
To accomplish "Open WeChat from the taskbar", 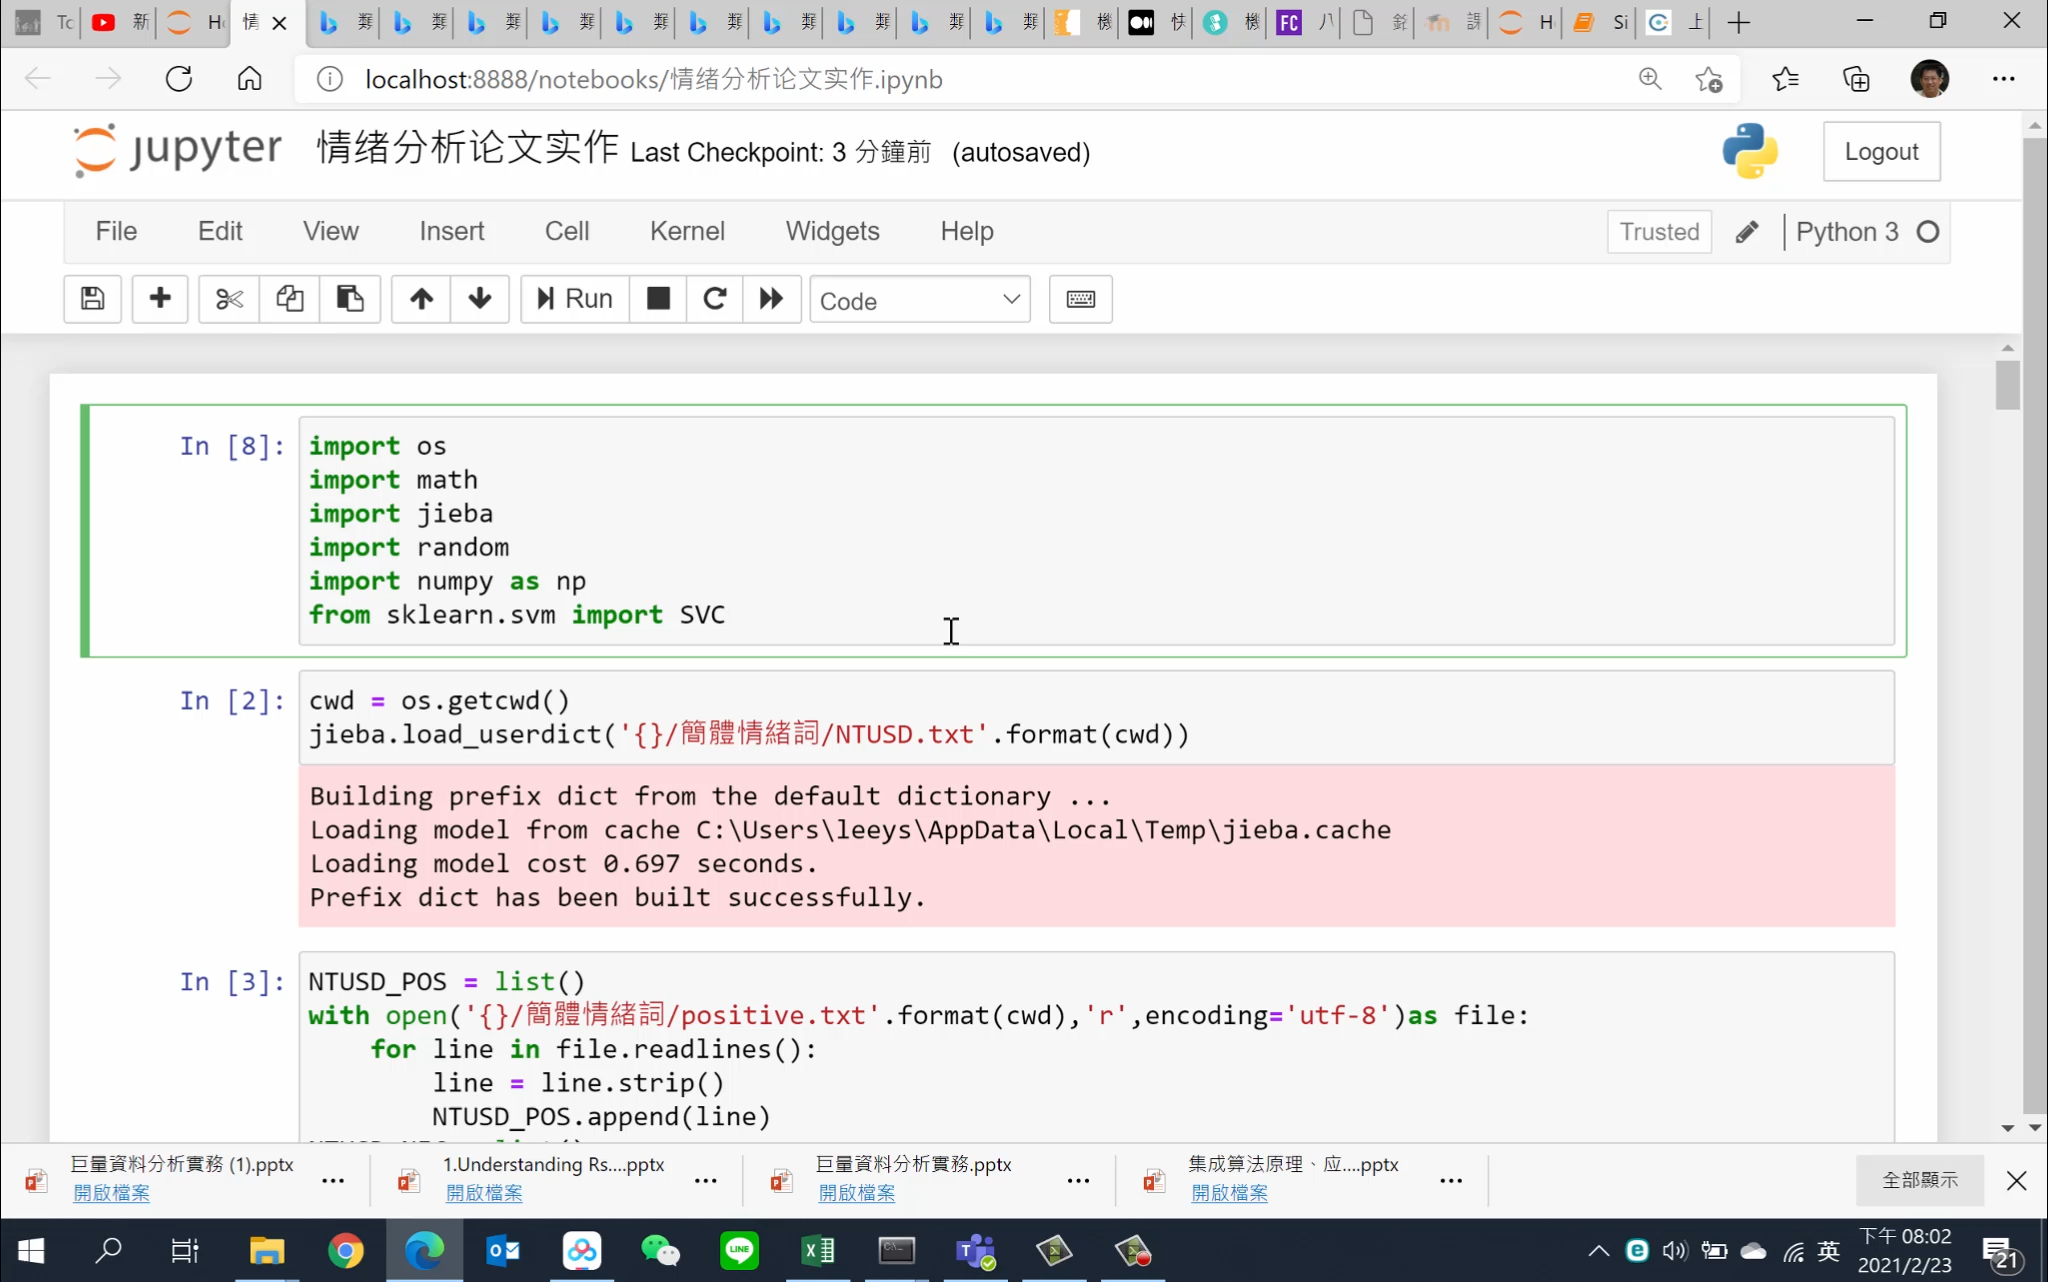I will [660, 1250].
